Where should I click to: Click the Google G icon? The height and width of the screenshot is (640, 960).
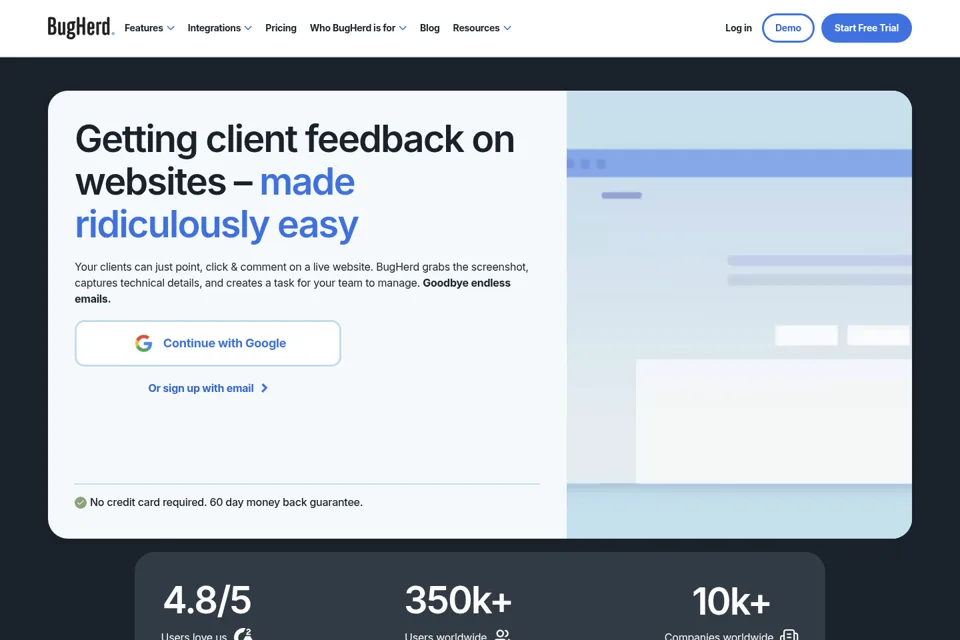pyautogui.click(x=144, y=343)
